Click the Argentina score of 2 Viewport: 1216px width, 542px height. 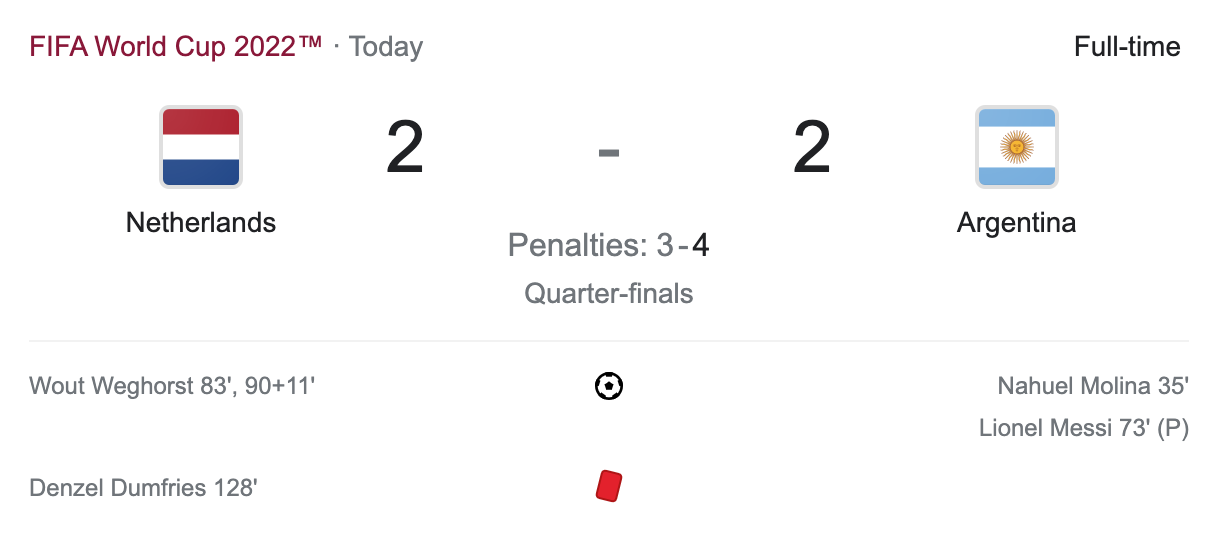coord(812,149)
